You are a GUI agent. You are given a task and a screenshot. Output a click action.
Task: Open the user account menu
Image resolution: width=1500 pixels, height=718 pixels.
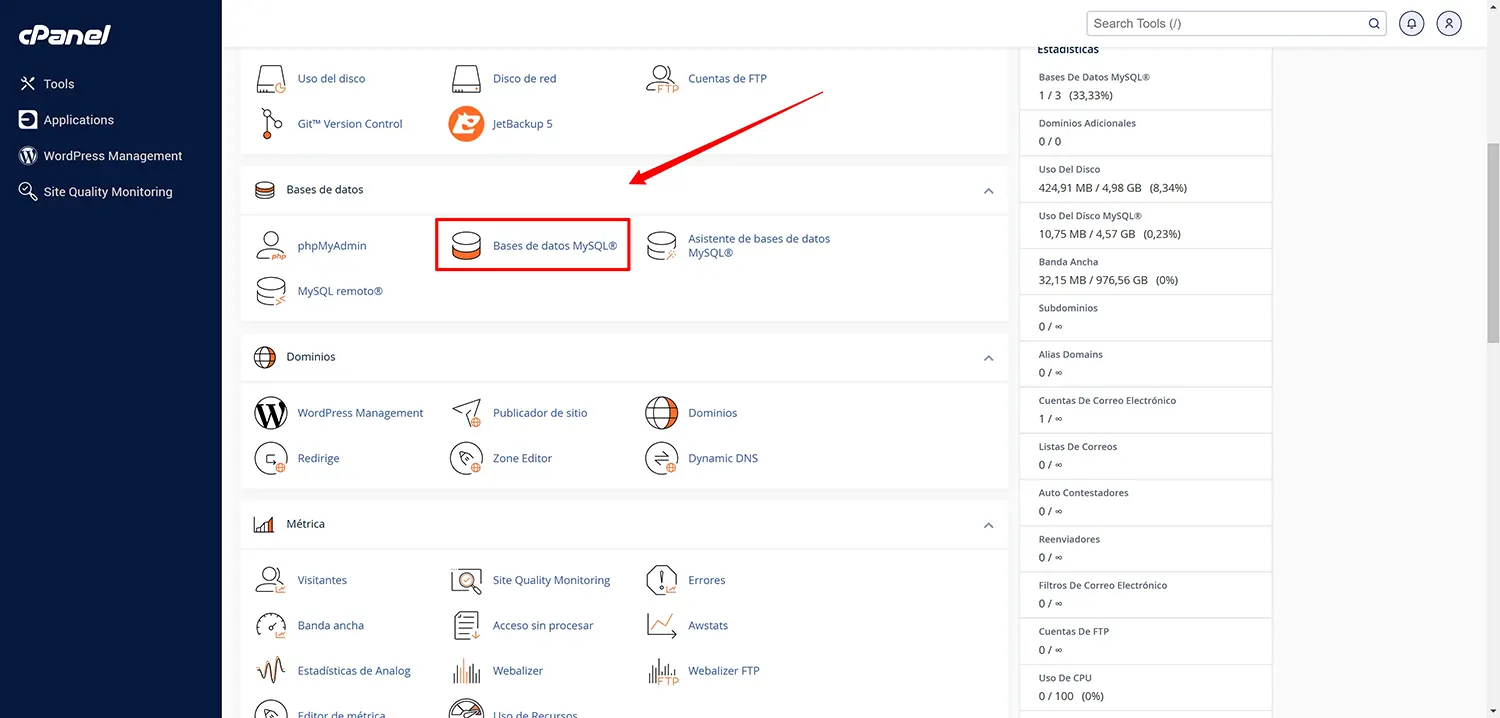point(1449,23)
